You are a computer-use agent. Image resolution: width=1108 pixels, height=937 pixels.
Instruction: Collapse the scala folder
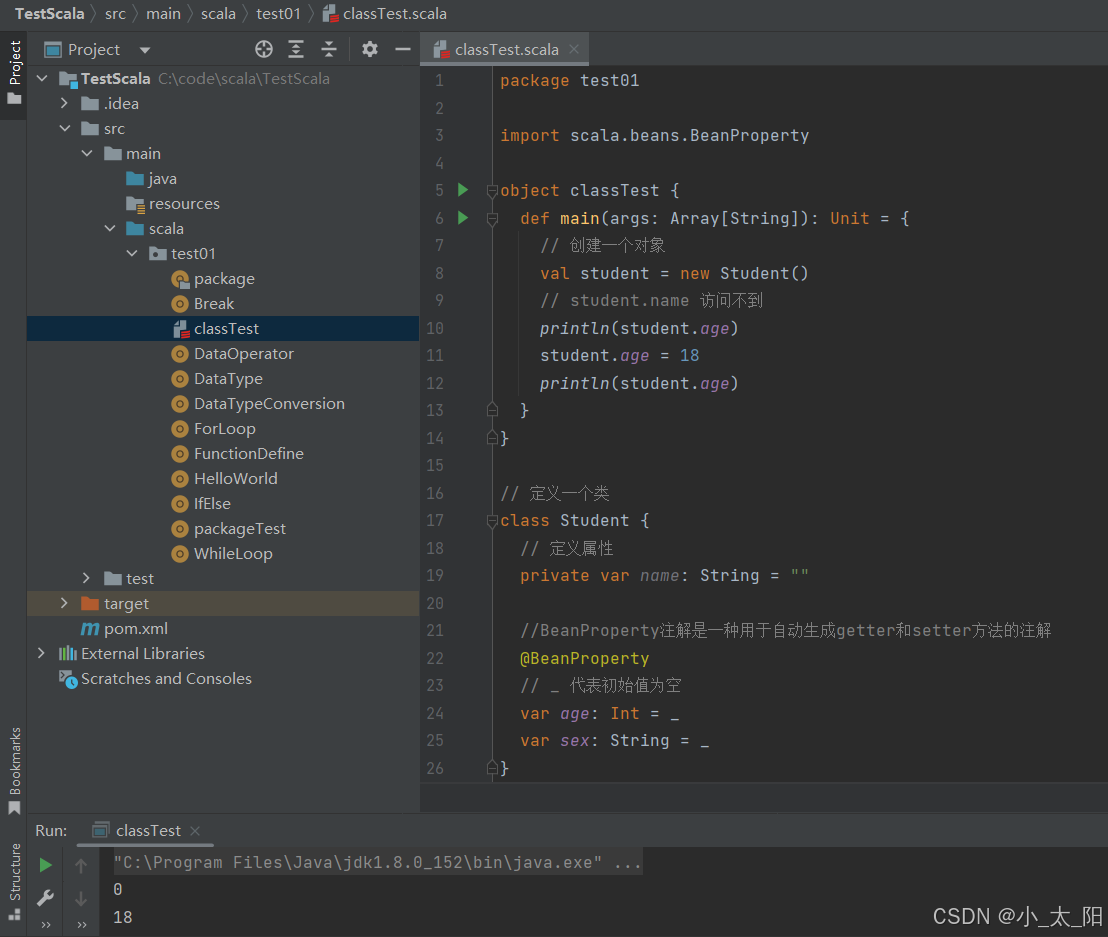(110, 228)
